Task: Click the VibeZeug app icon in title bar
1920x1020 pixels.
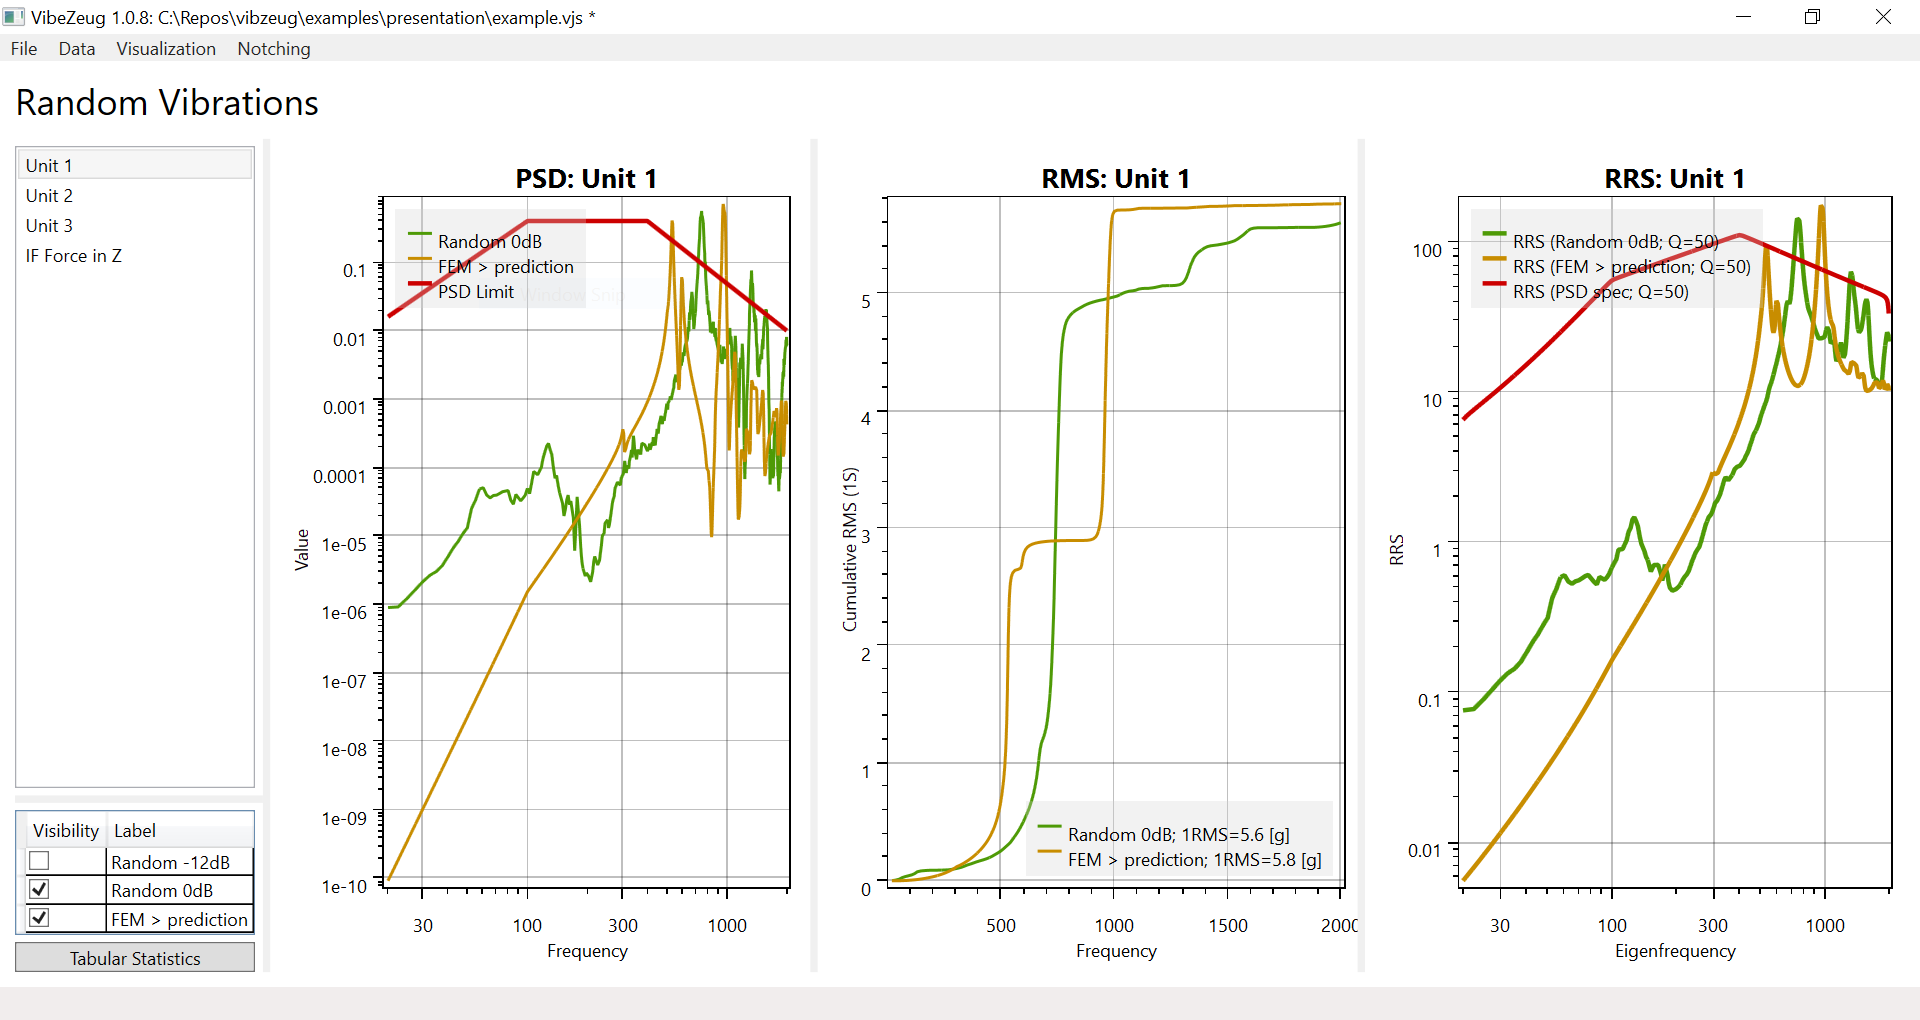Action: tap(14, 17)
